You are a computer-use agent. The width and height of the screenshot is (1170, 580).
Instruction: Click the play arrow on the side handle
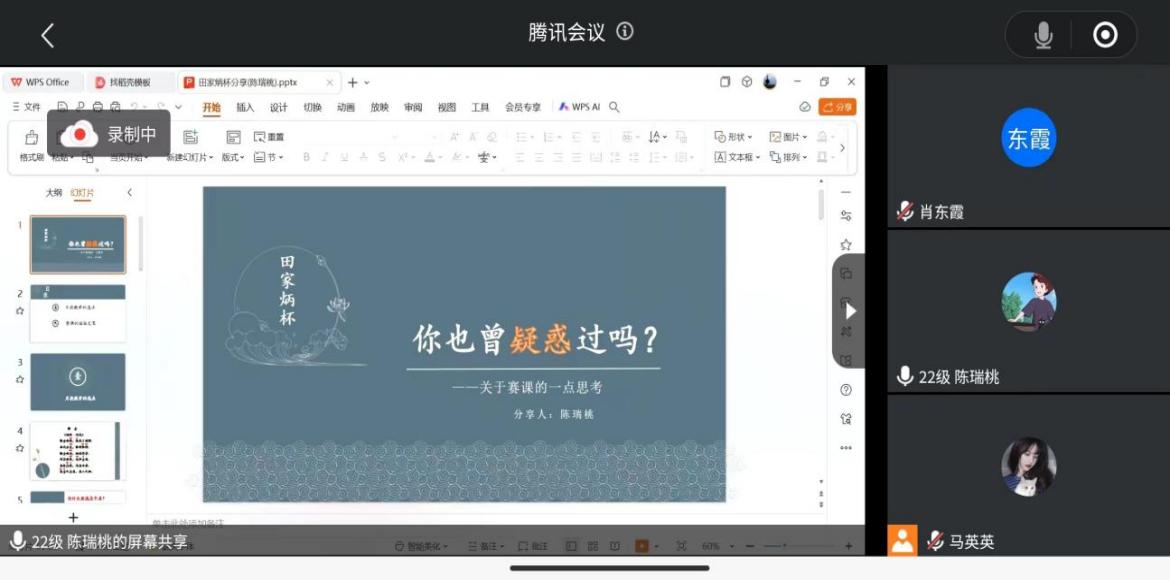pos(850,311)
